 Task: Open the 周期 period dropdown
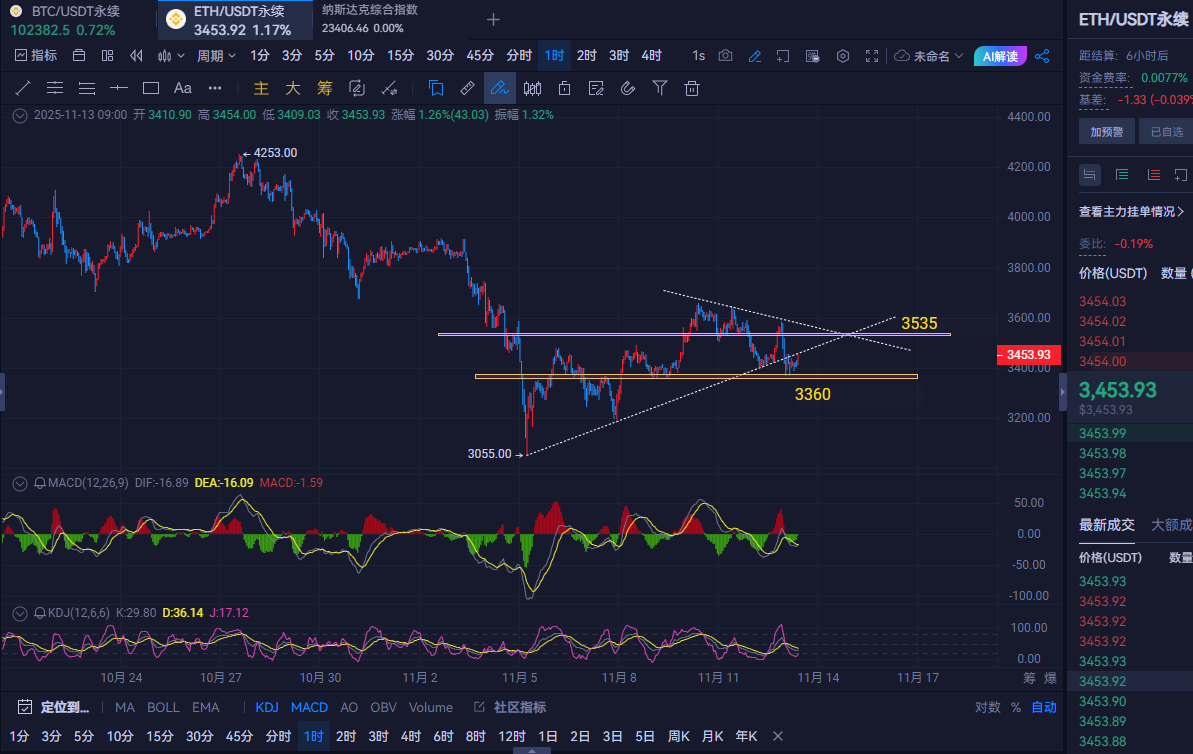pyautogui.click(x=215, y=56)
